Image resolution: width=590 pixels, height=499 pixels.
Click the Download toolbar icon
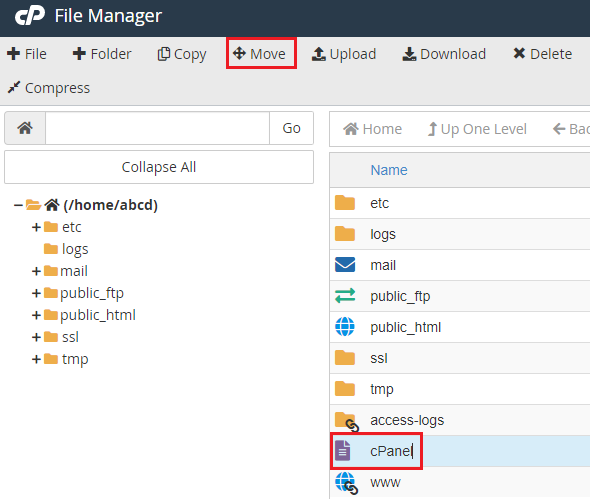coord(409,54)
